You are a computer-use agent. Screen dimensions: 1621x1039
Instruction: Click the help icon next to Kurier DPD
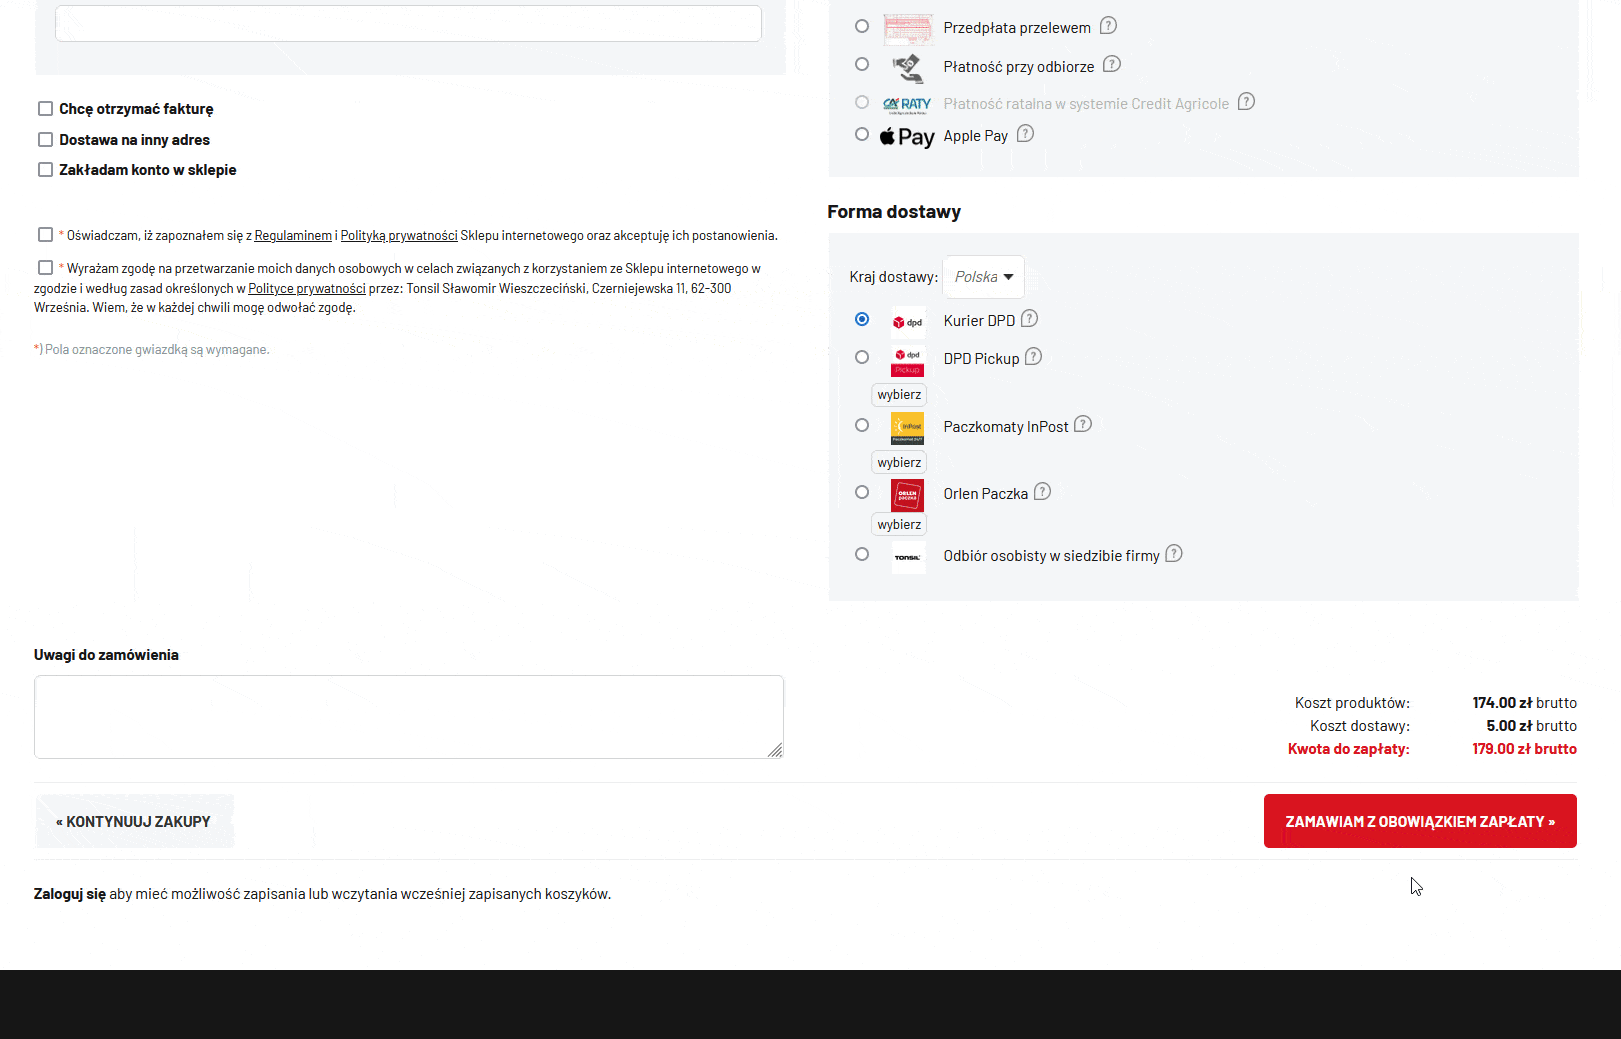point(1029,319)
